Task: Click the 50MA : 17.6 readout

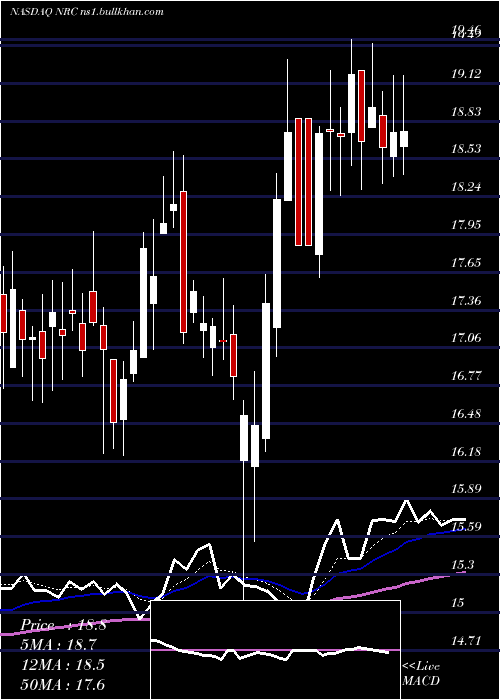Action: tap(63, 684)
